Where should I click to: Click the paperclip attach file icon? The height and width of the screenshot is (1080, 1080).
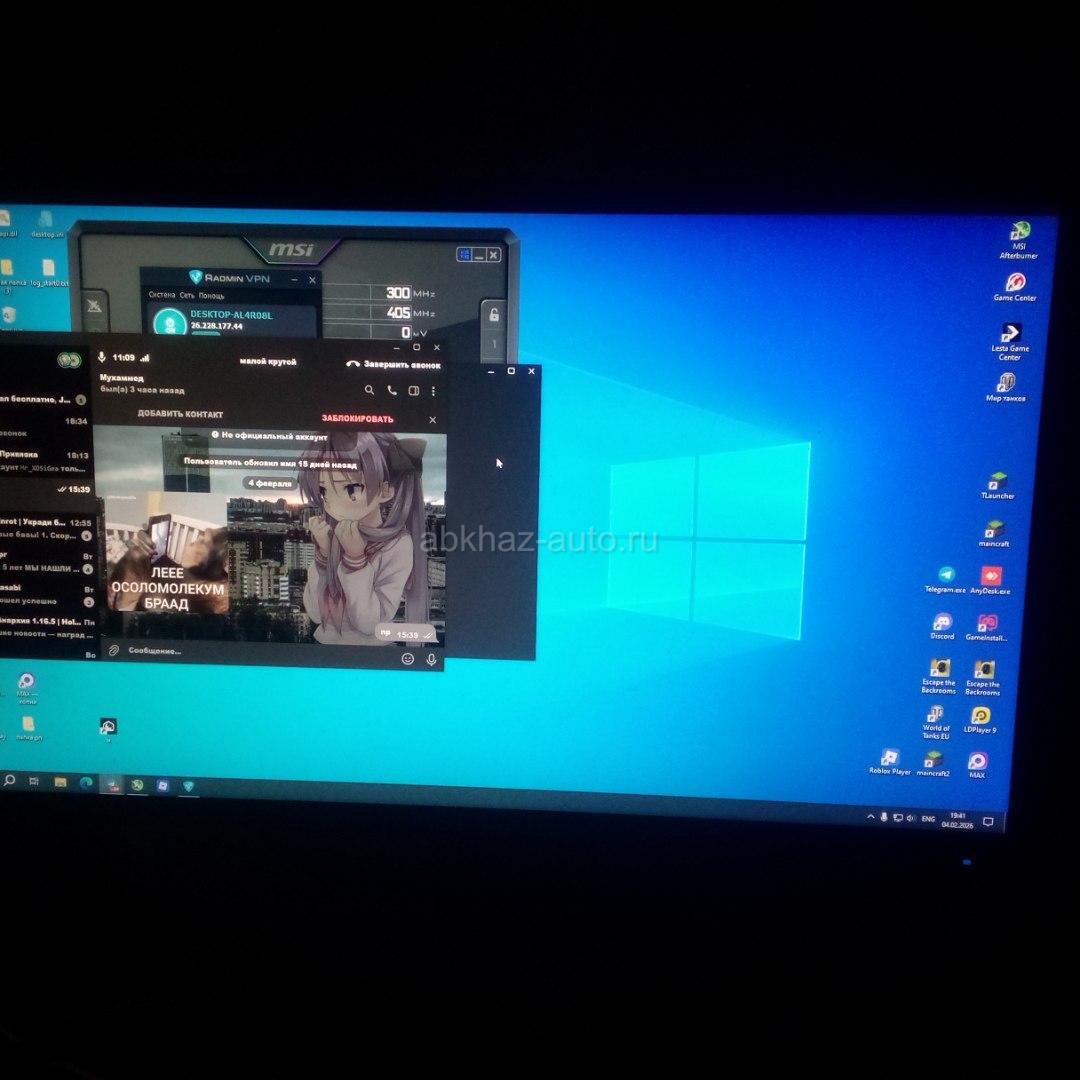(114, 650)
